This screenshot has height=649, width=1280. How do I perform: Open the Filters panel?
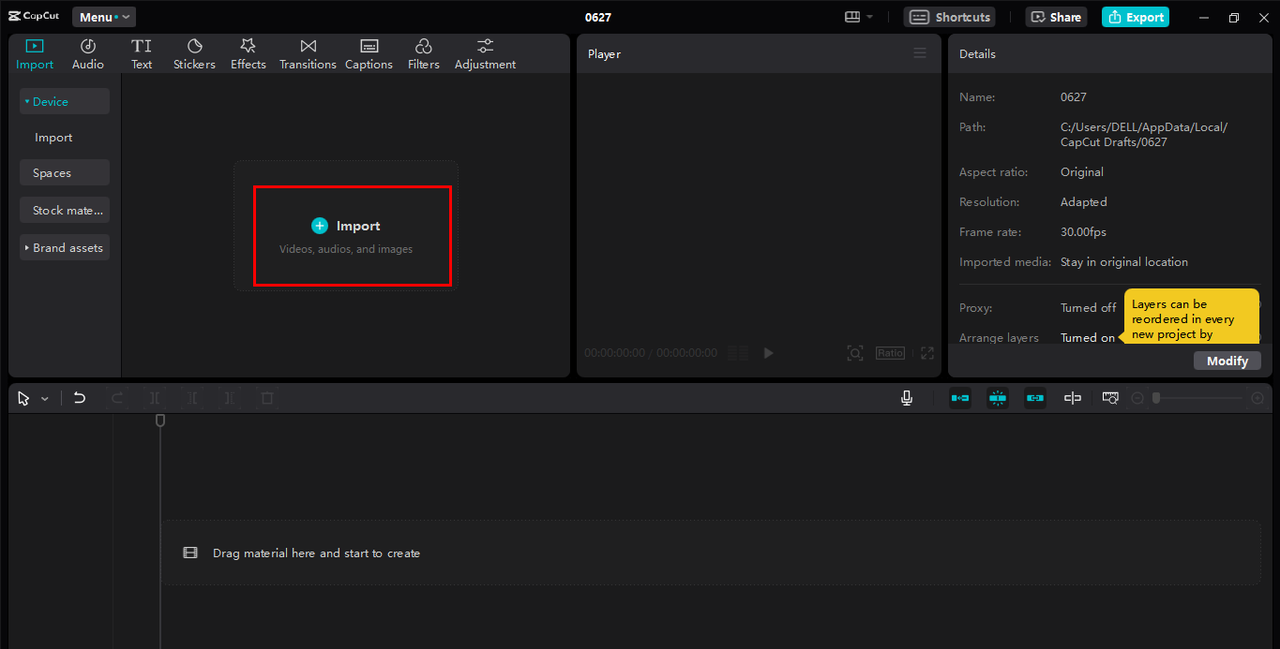click(x=424, y=54)
